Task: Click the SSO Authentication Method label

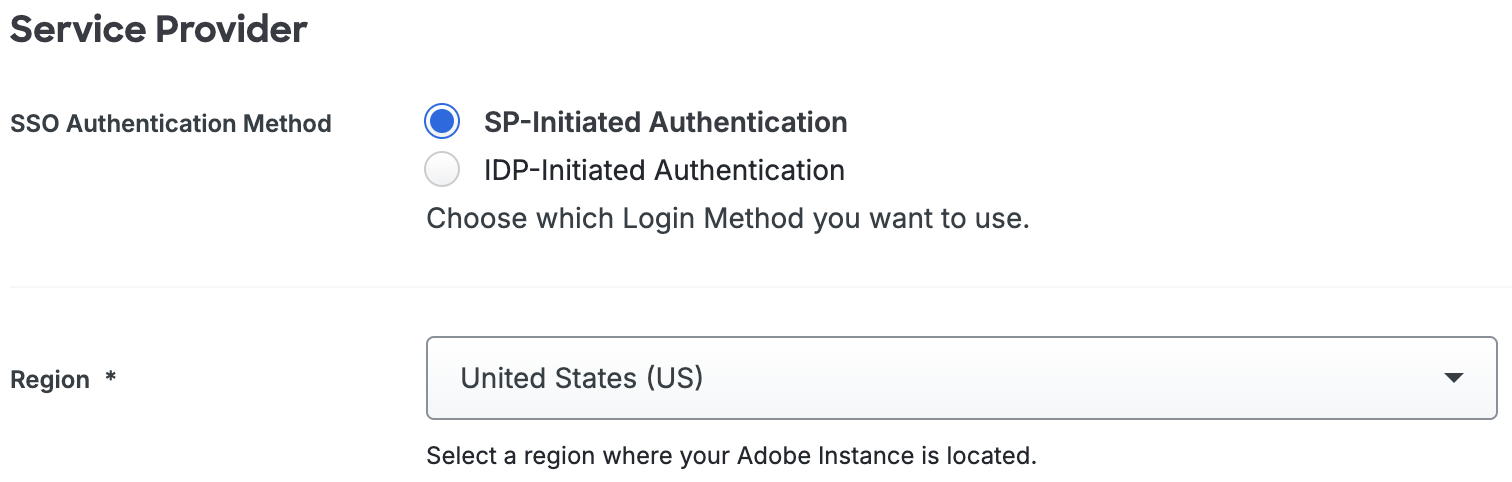Action: point(170,124)
